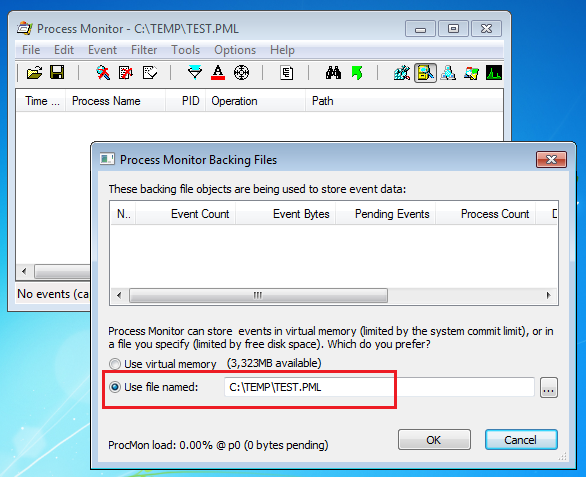The image size is (586, 477).
Task: Click the '(3,323MB available)' text
Action: pyautogui.click(x=274, y=363)
